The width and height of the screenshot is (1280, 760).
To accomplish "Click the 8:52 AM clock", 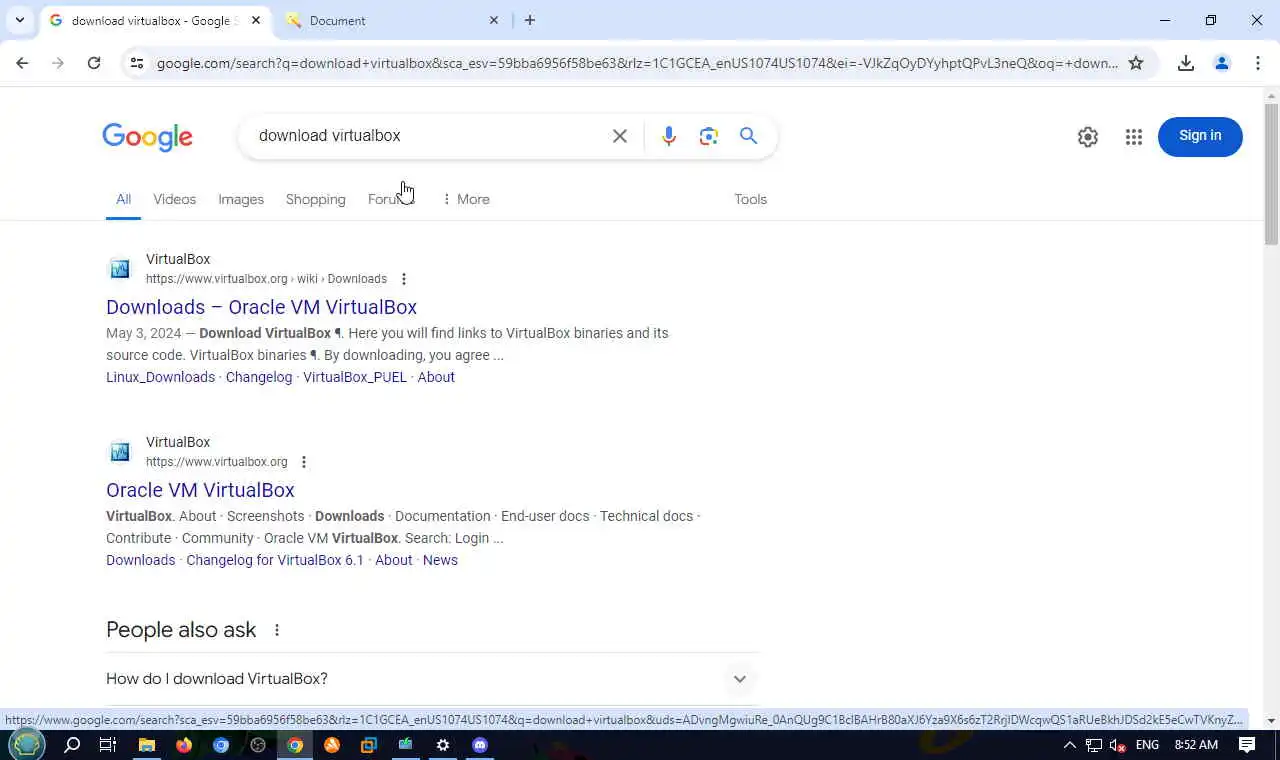I will (1196, 745).
